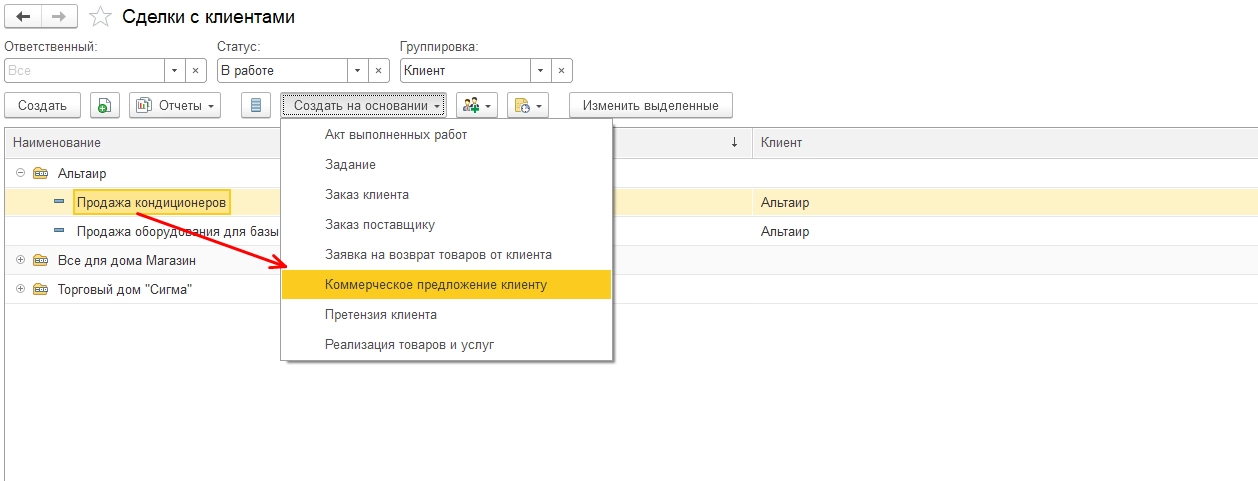
Task: Open the participants icon dropdown button
Action: [x=476, y=105]
